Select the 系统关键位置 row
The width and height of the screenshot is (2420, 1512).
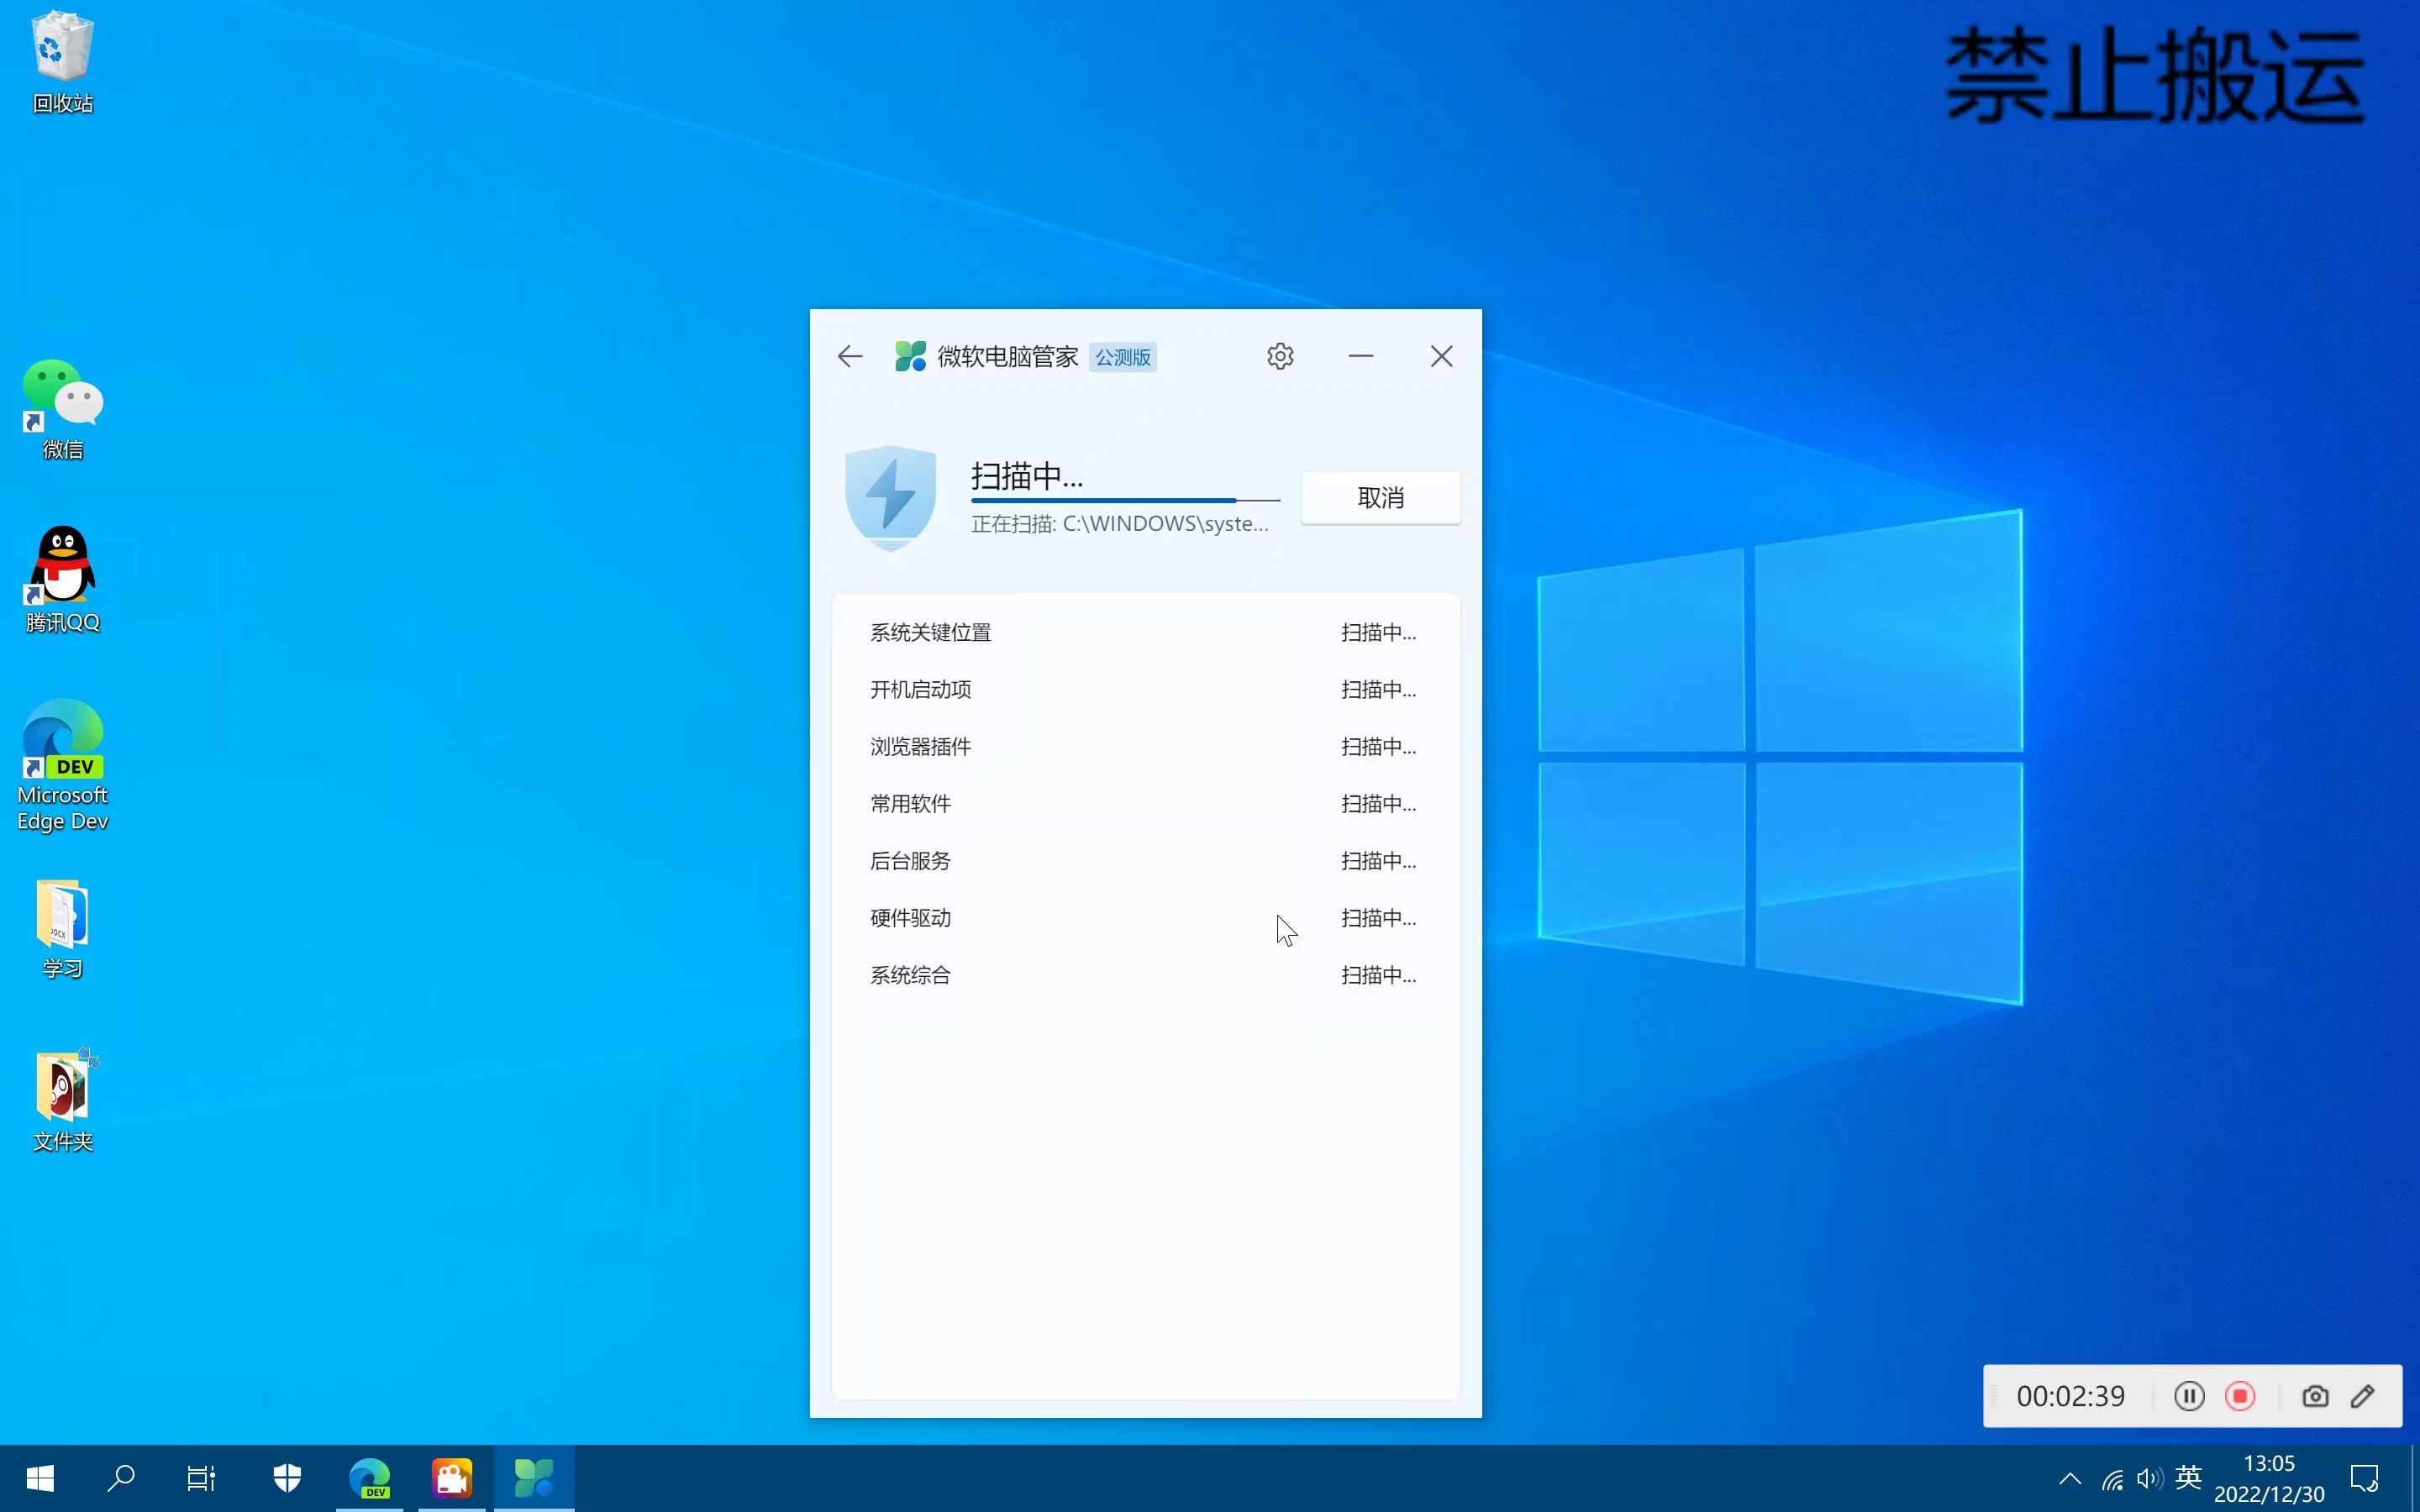click(x=1146, y=633)
